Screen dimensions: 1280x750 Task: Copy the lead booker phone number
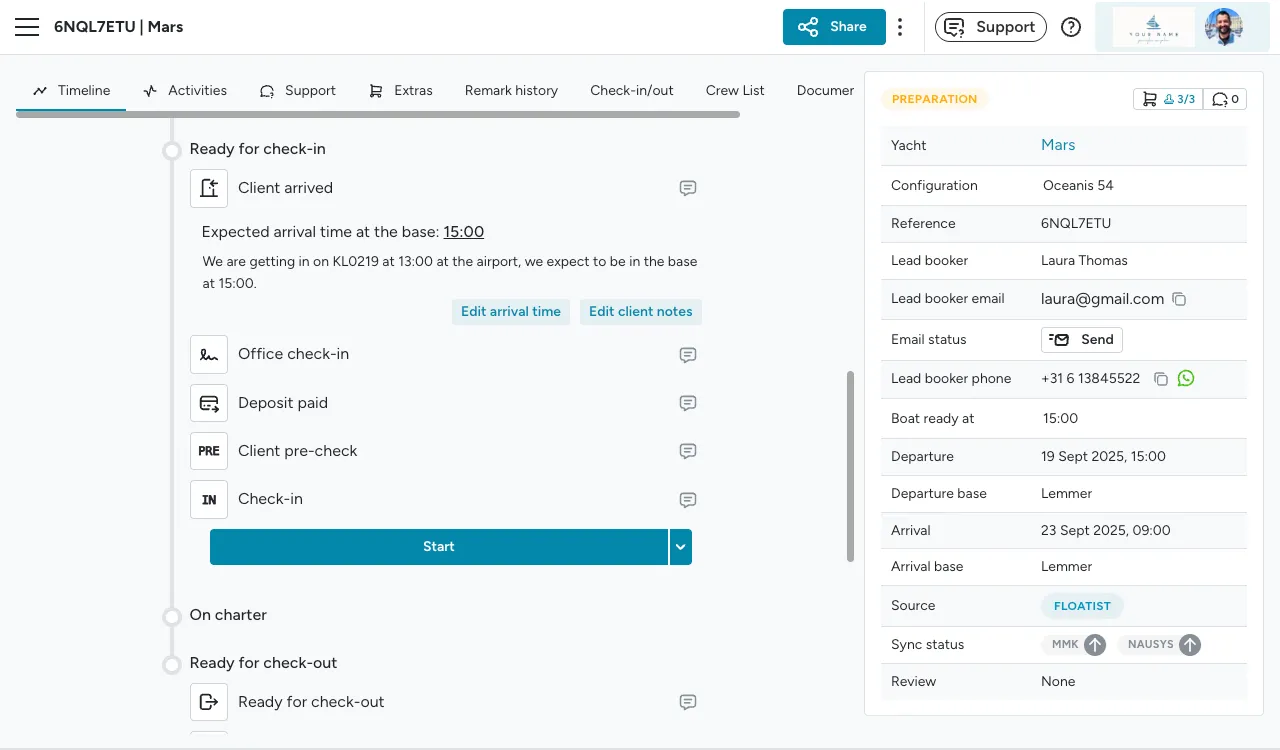point(1161,379)
